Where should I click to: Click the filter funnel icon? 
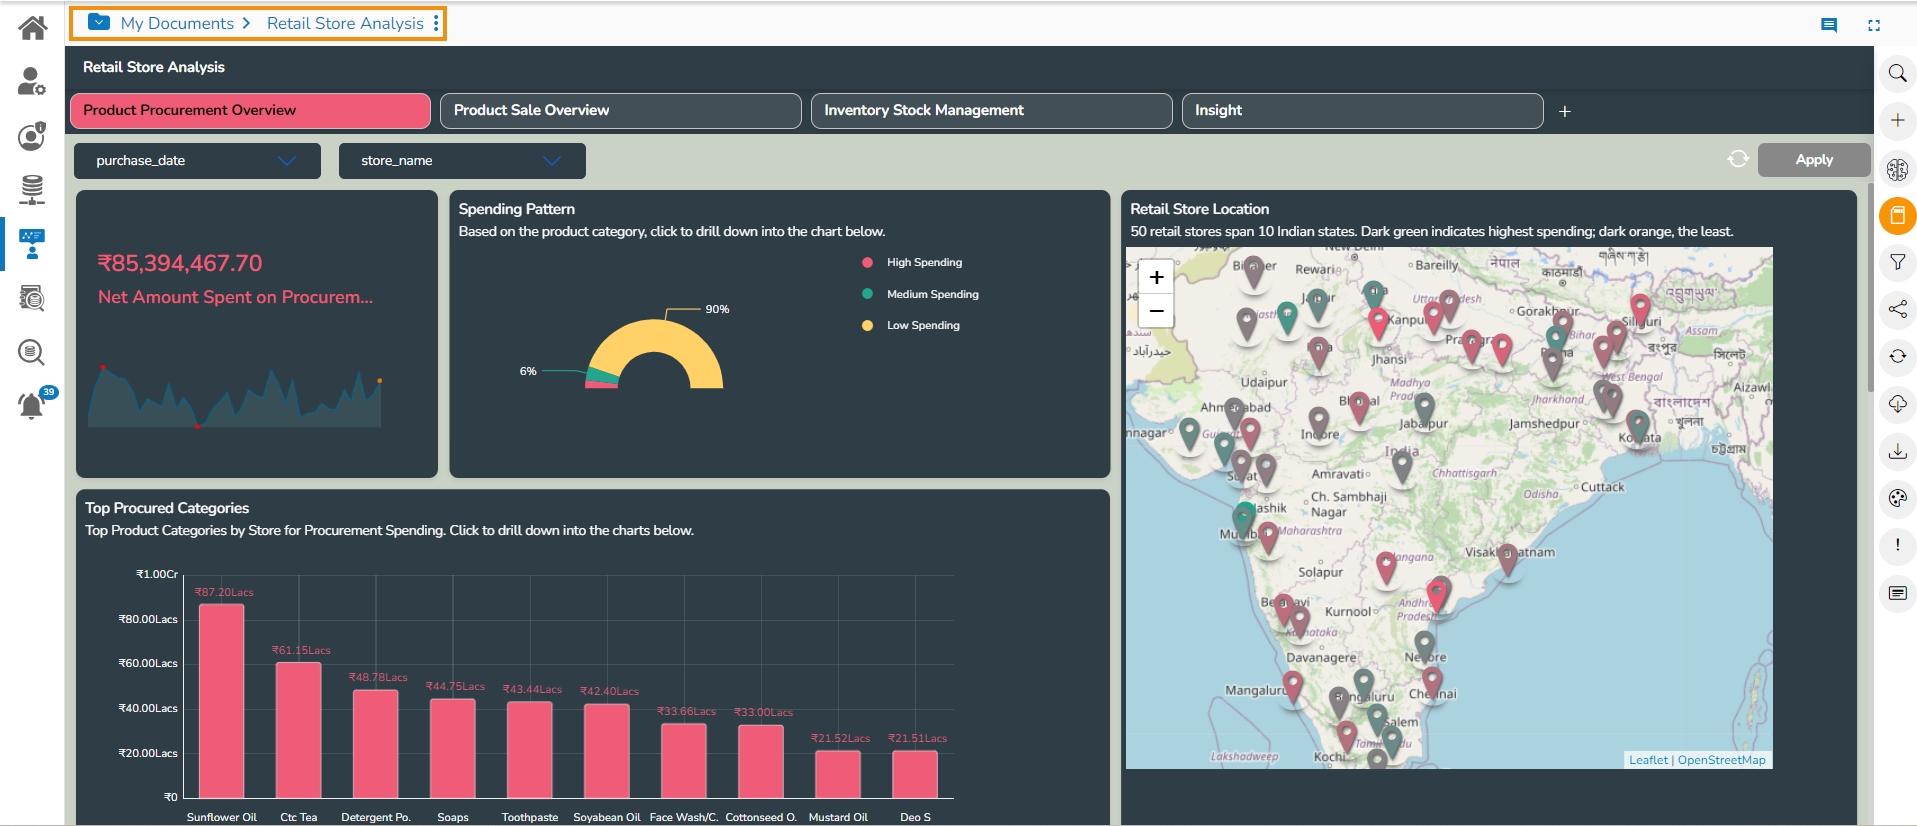(1897, 263)
